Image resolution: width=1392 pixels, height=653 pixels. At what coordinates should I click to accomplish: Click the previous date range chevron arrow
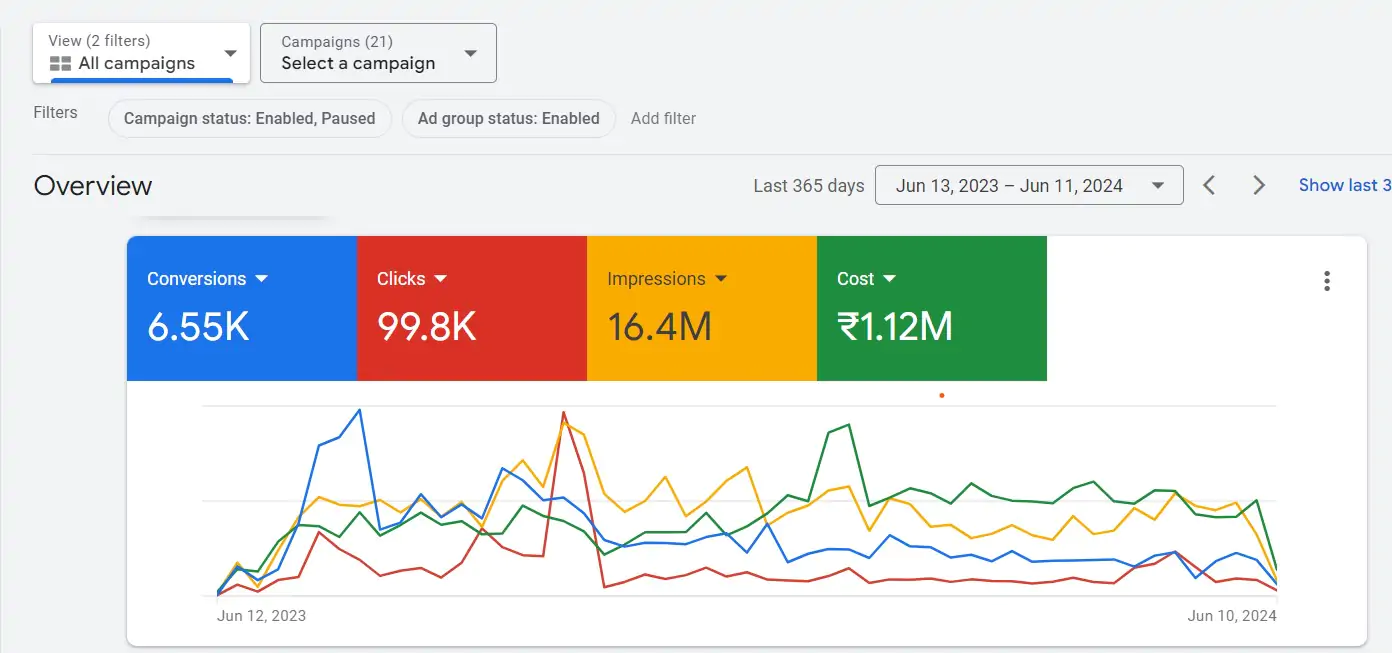click(x=1209, y=185)
